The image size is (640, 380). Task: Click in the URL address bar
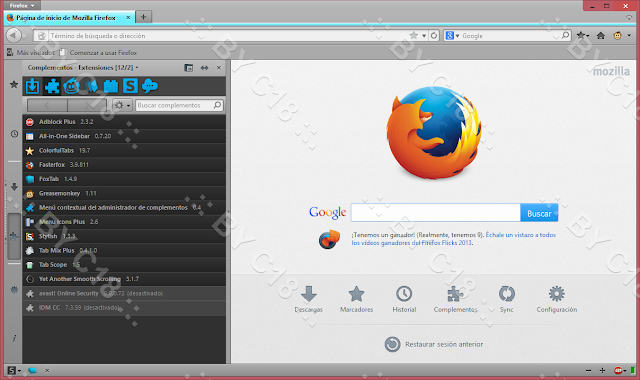(x=229, y=36)
